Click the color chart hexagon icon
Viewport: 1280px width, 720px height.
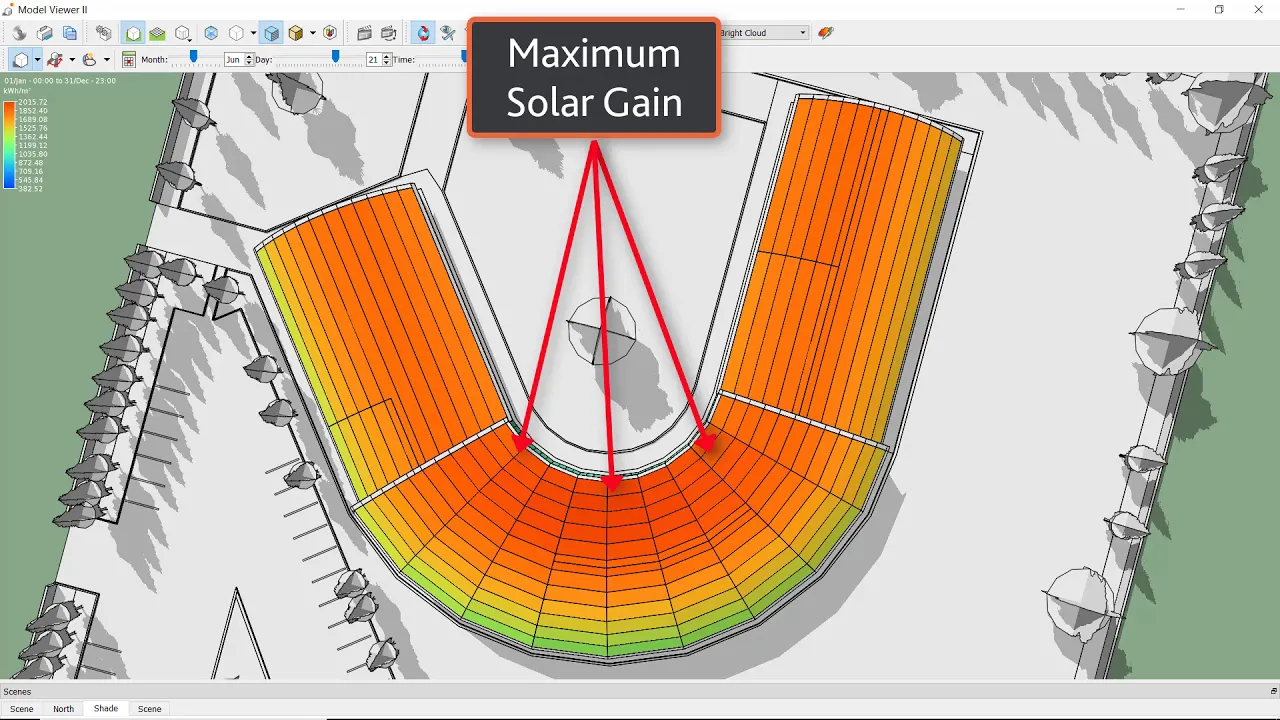click(x=330, y=33)
